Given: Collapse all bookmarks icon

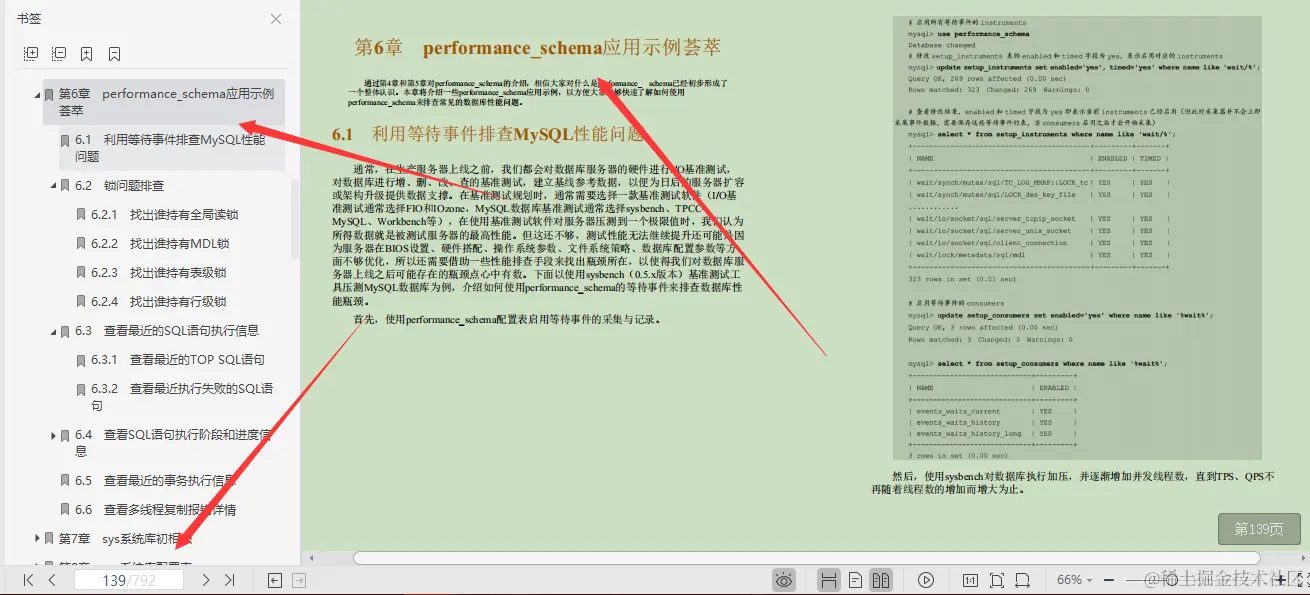Looking at the screenshot, I should 59,53.
